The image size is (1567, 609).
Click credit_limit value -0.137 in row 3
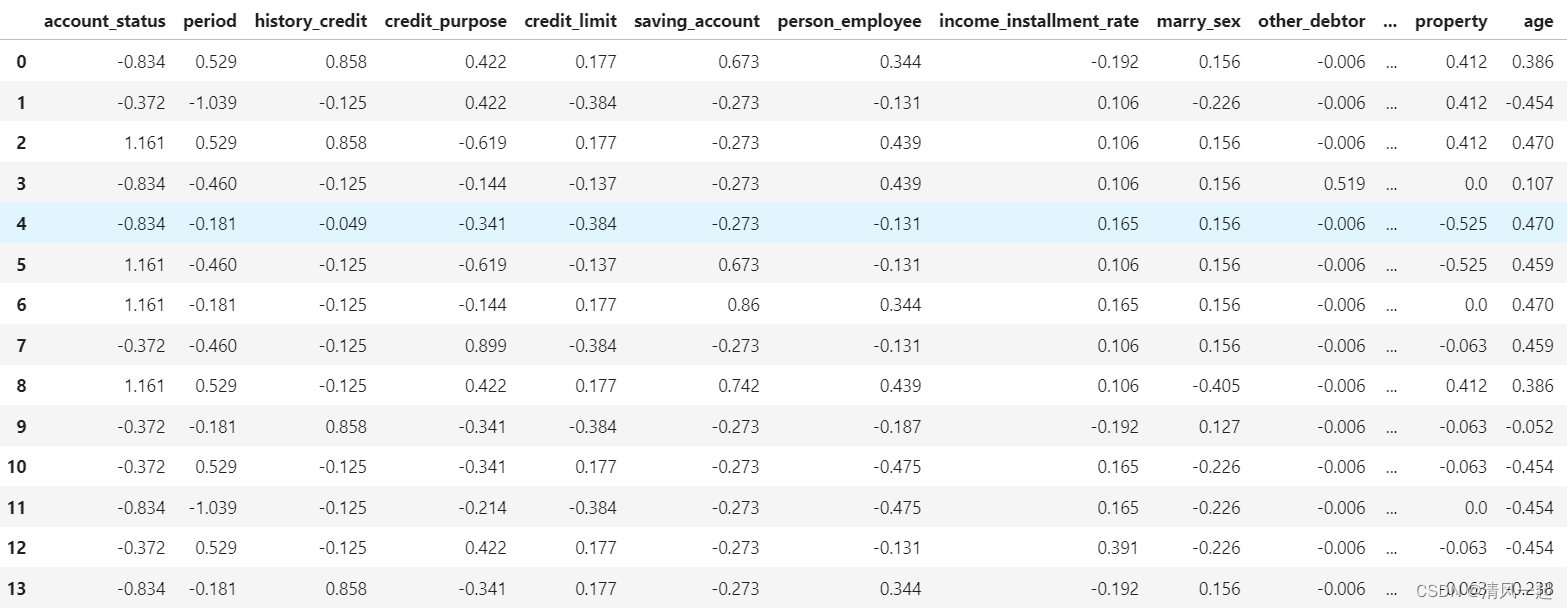pos(593,184)
